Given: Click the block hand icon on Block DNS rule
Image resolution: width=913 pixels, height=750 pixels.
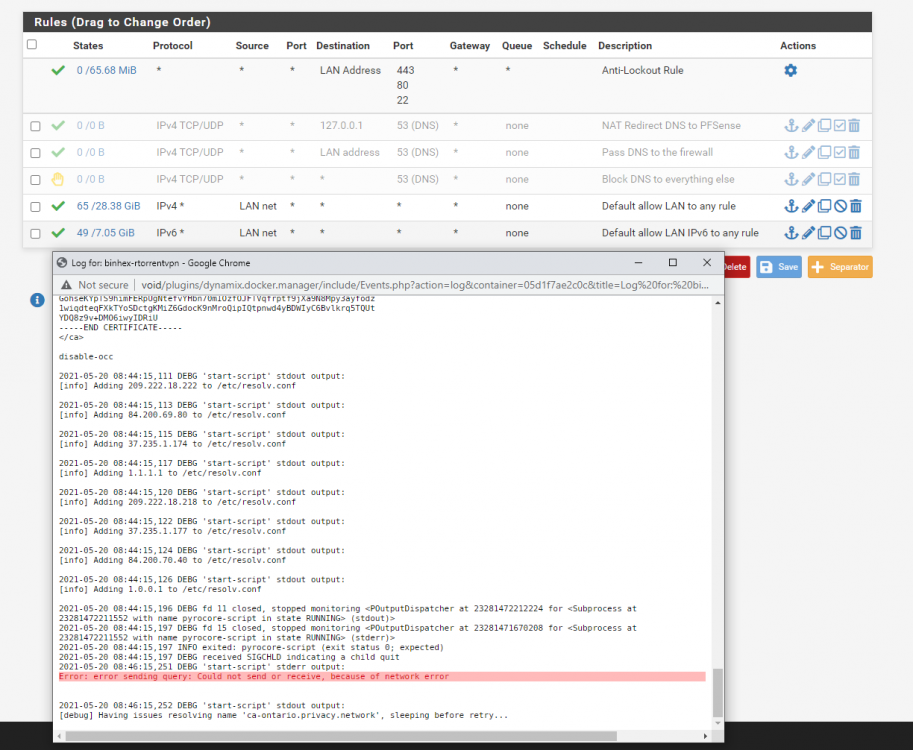Looking at the screenshot, I should [58, 179].
